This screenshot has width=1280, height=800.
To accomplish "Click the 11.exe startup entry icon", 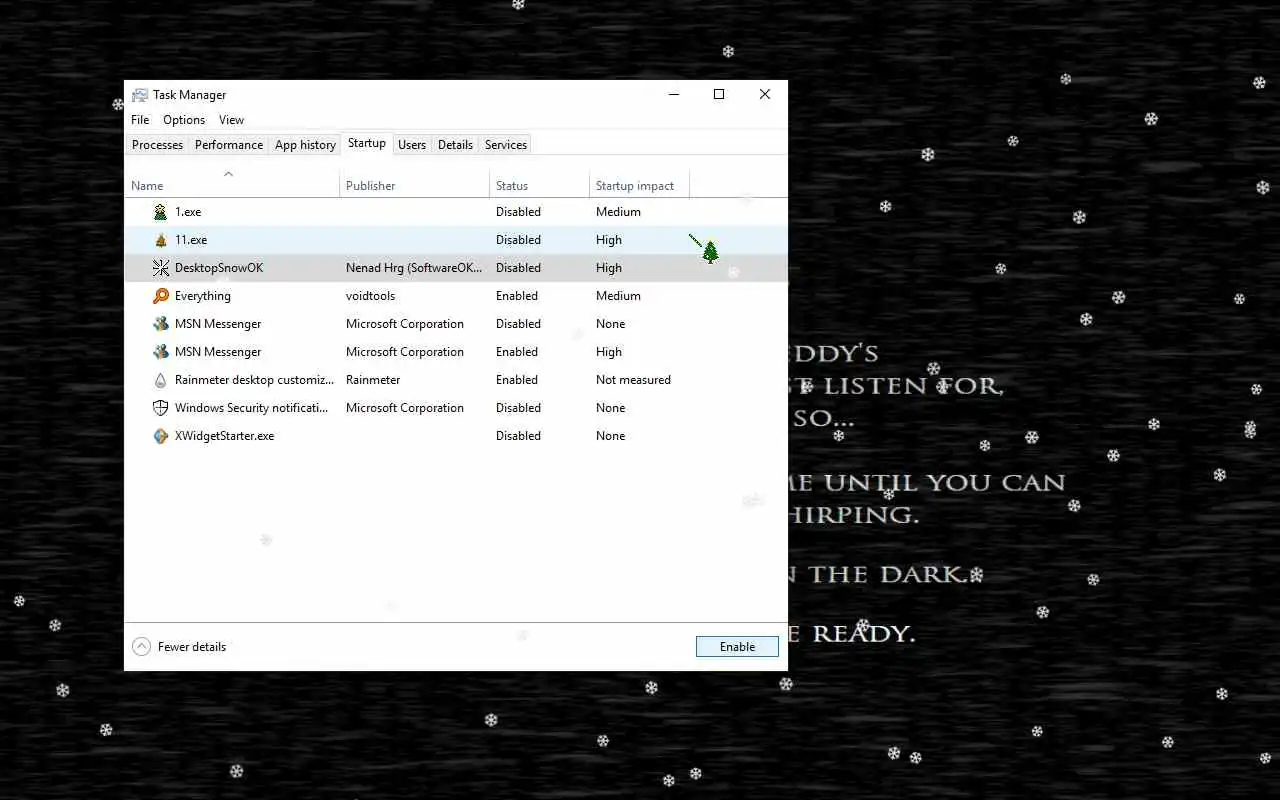I will click(x=160, y=240).
